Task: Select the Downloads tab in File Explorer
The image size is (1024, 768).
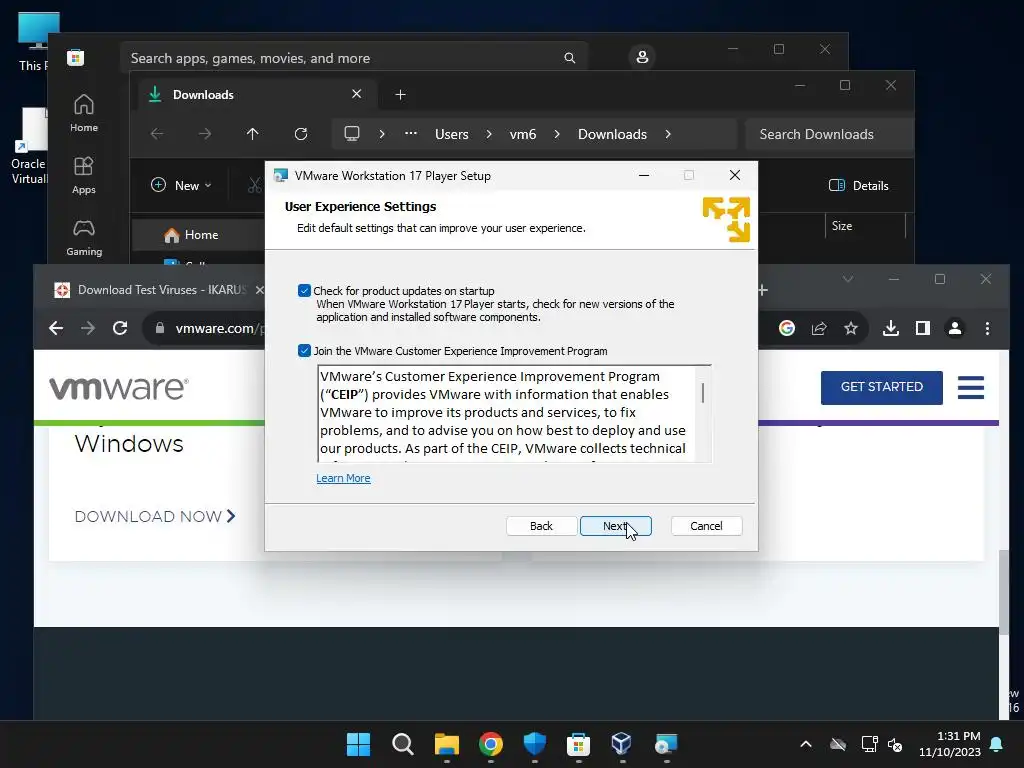Action: pyautogui.click(x=255, y=95)
